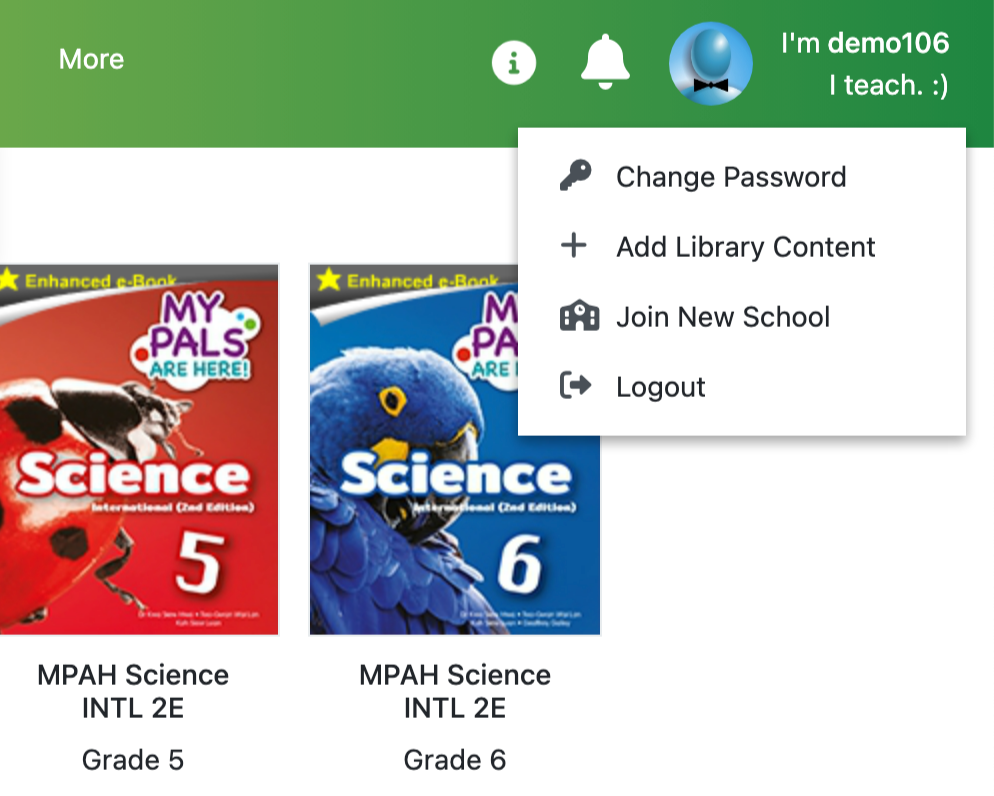Viewport: 994px width, 796px height.
Task: Open the More menu in the navigation bar
Action: click(90, 59)
